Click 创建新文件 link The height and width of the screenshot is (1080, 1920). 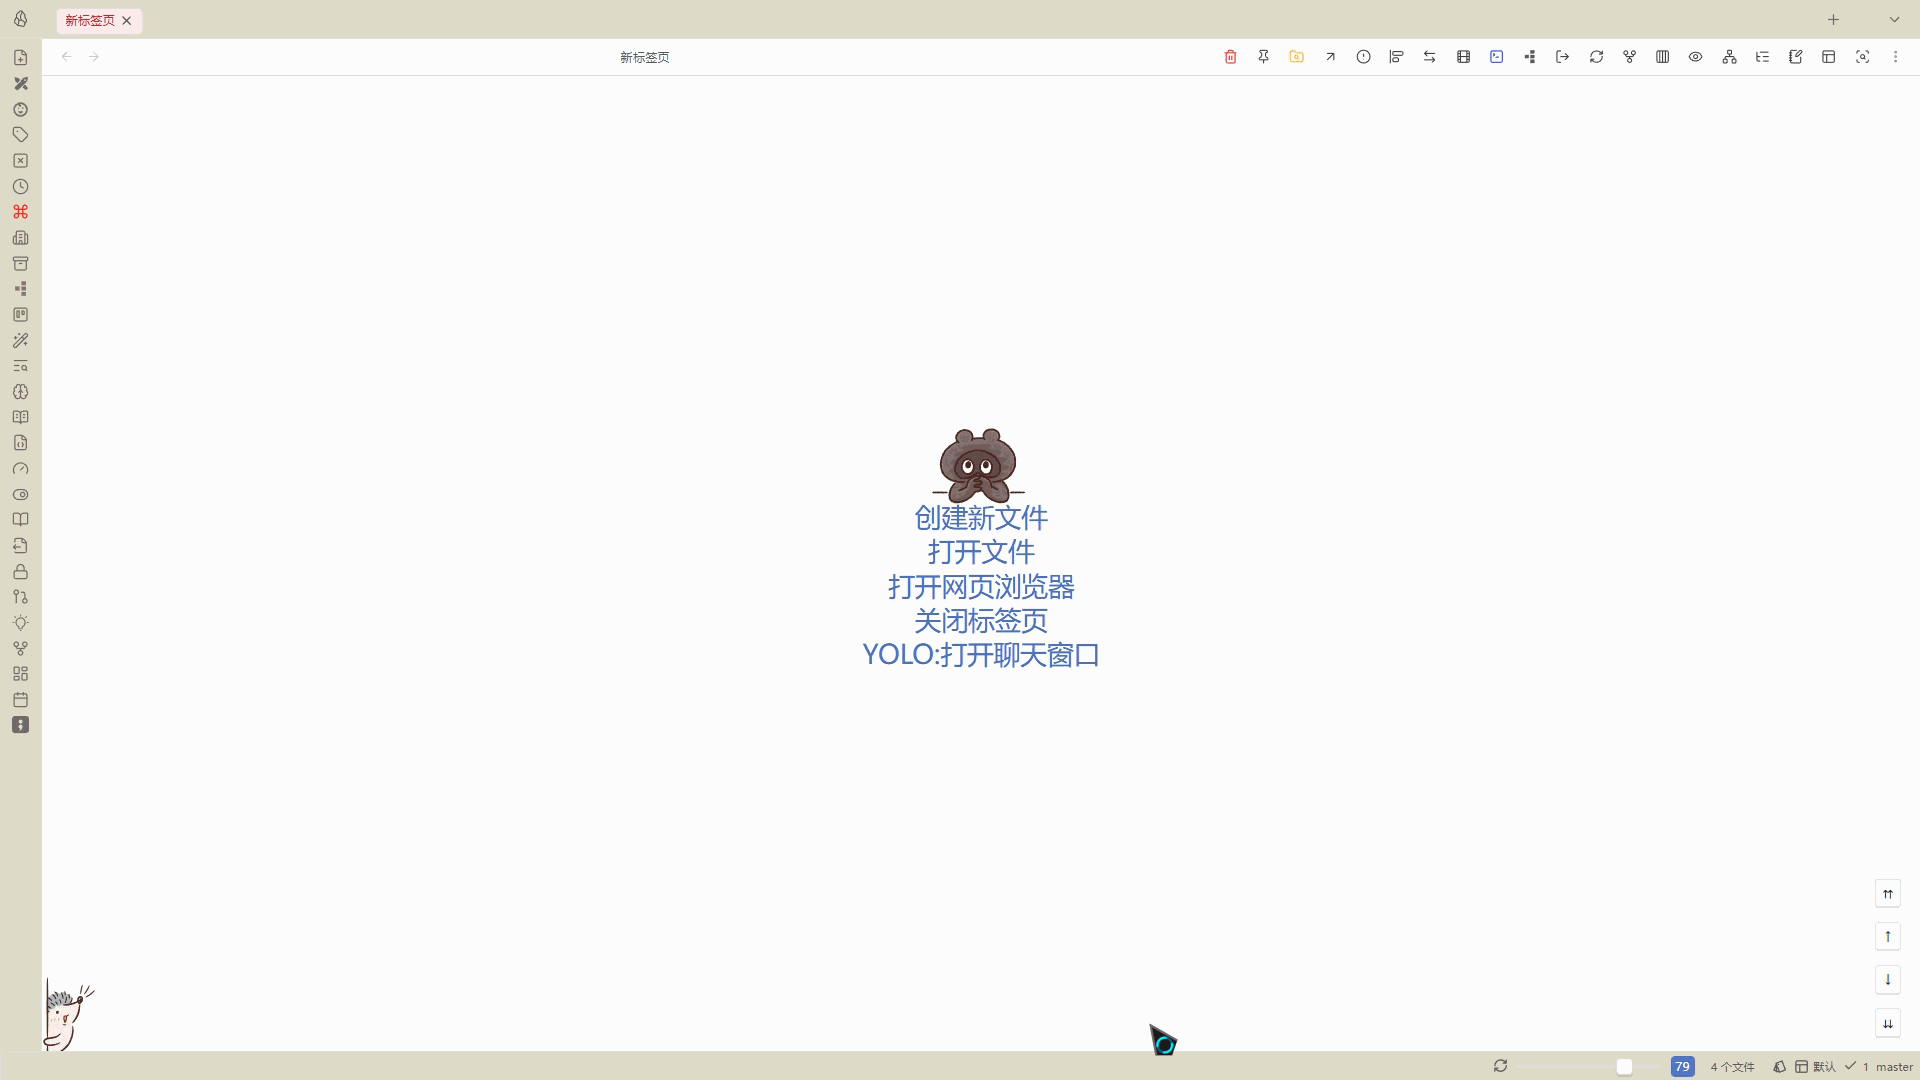[981, 518]
